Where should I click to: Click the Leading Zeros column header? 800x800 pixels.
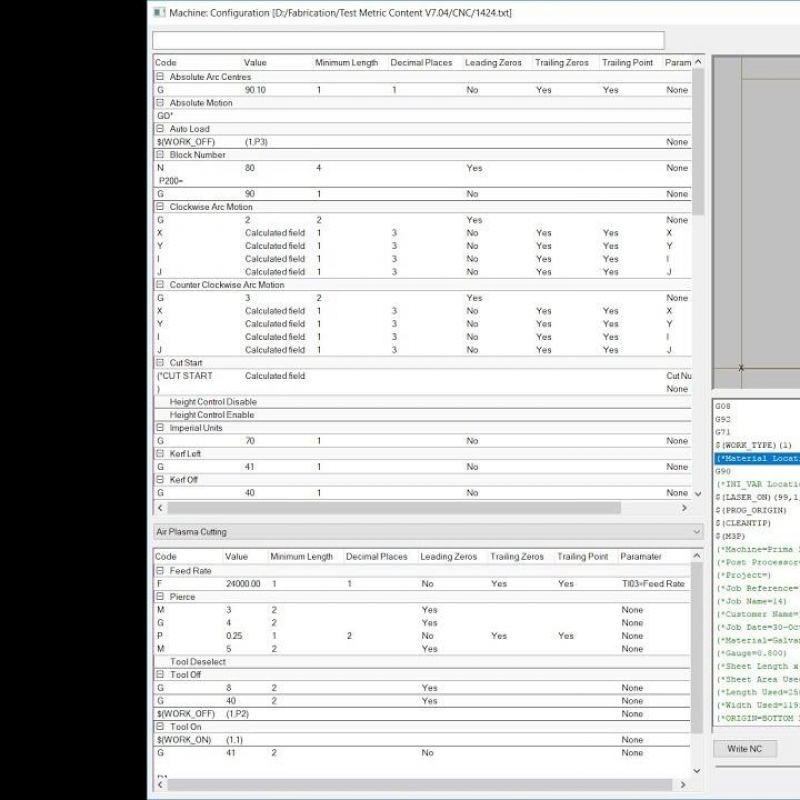(493, 63)
